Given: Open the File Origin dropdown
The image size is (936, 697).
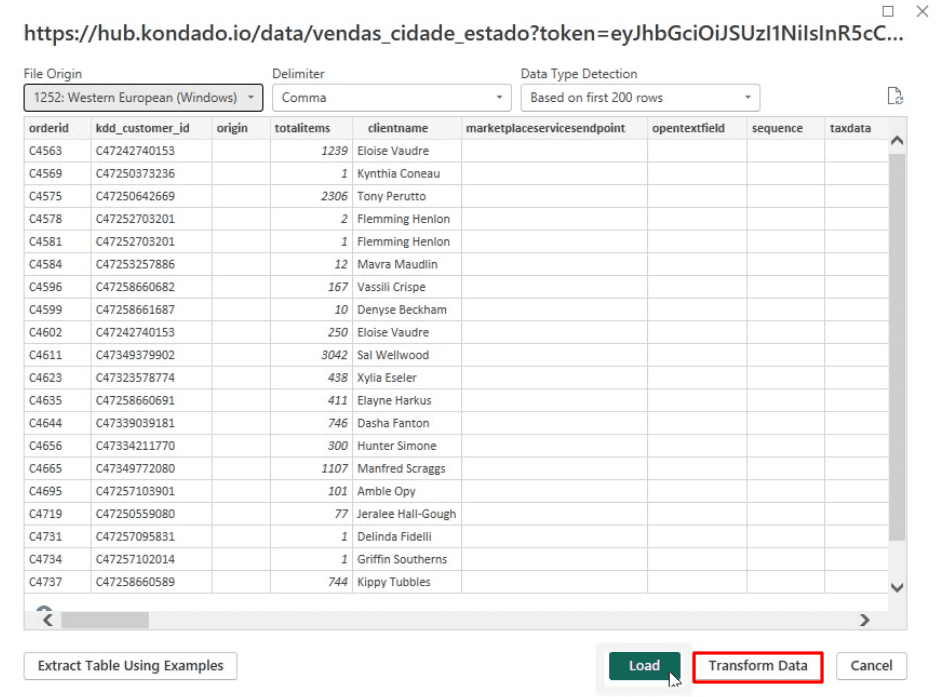Looking at the screenshot, I should click(142, 98).
